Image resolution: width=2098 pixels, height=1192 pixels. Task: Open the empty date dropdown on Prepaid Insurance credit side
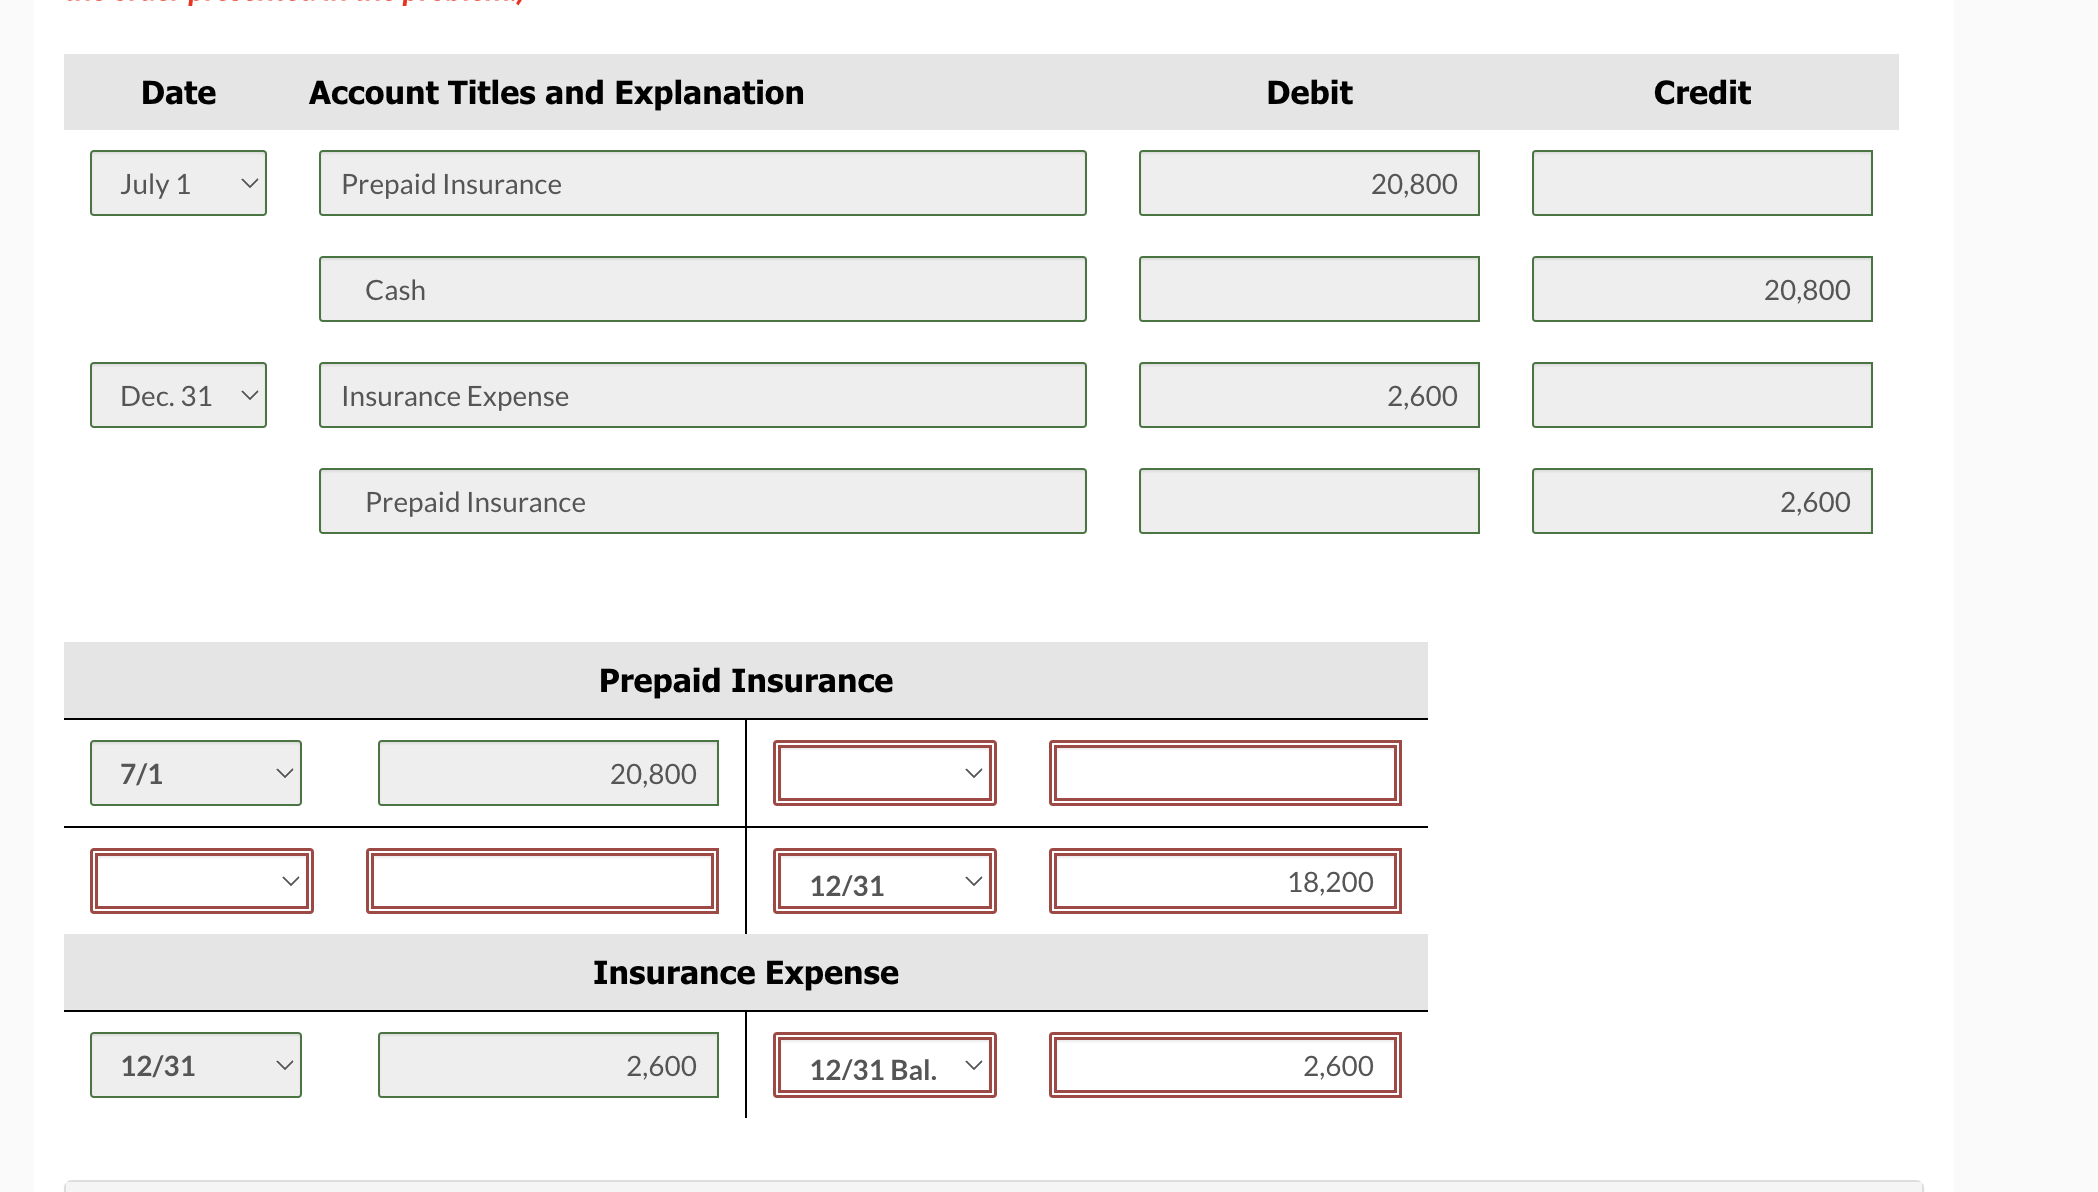[883, 772]
